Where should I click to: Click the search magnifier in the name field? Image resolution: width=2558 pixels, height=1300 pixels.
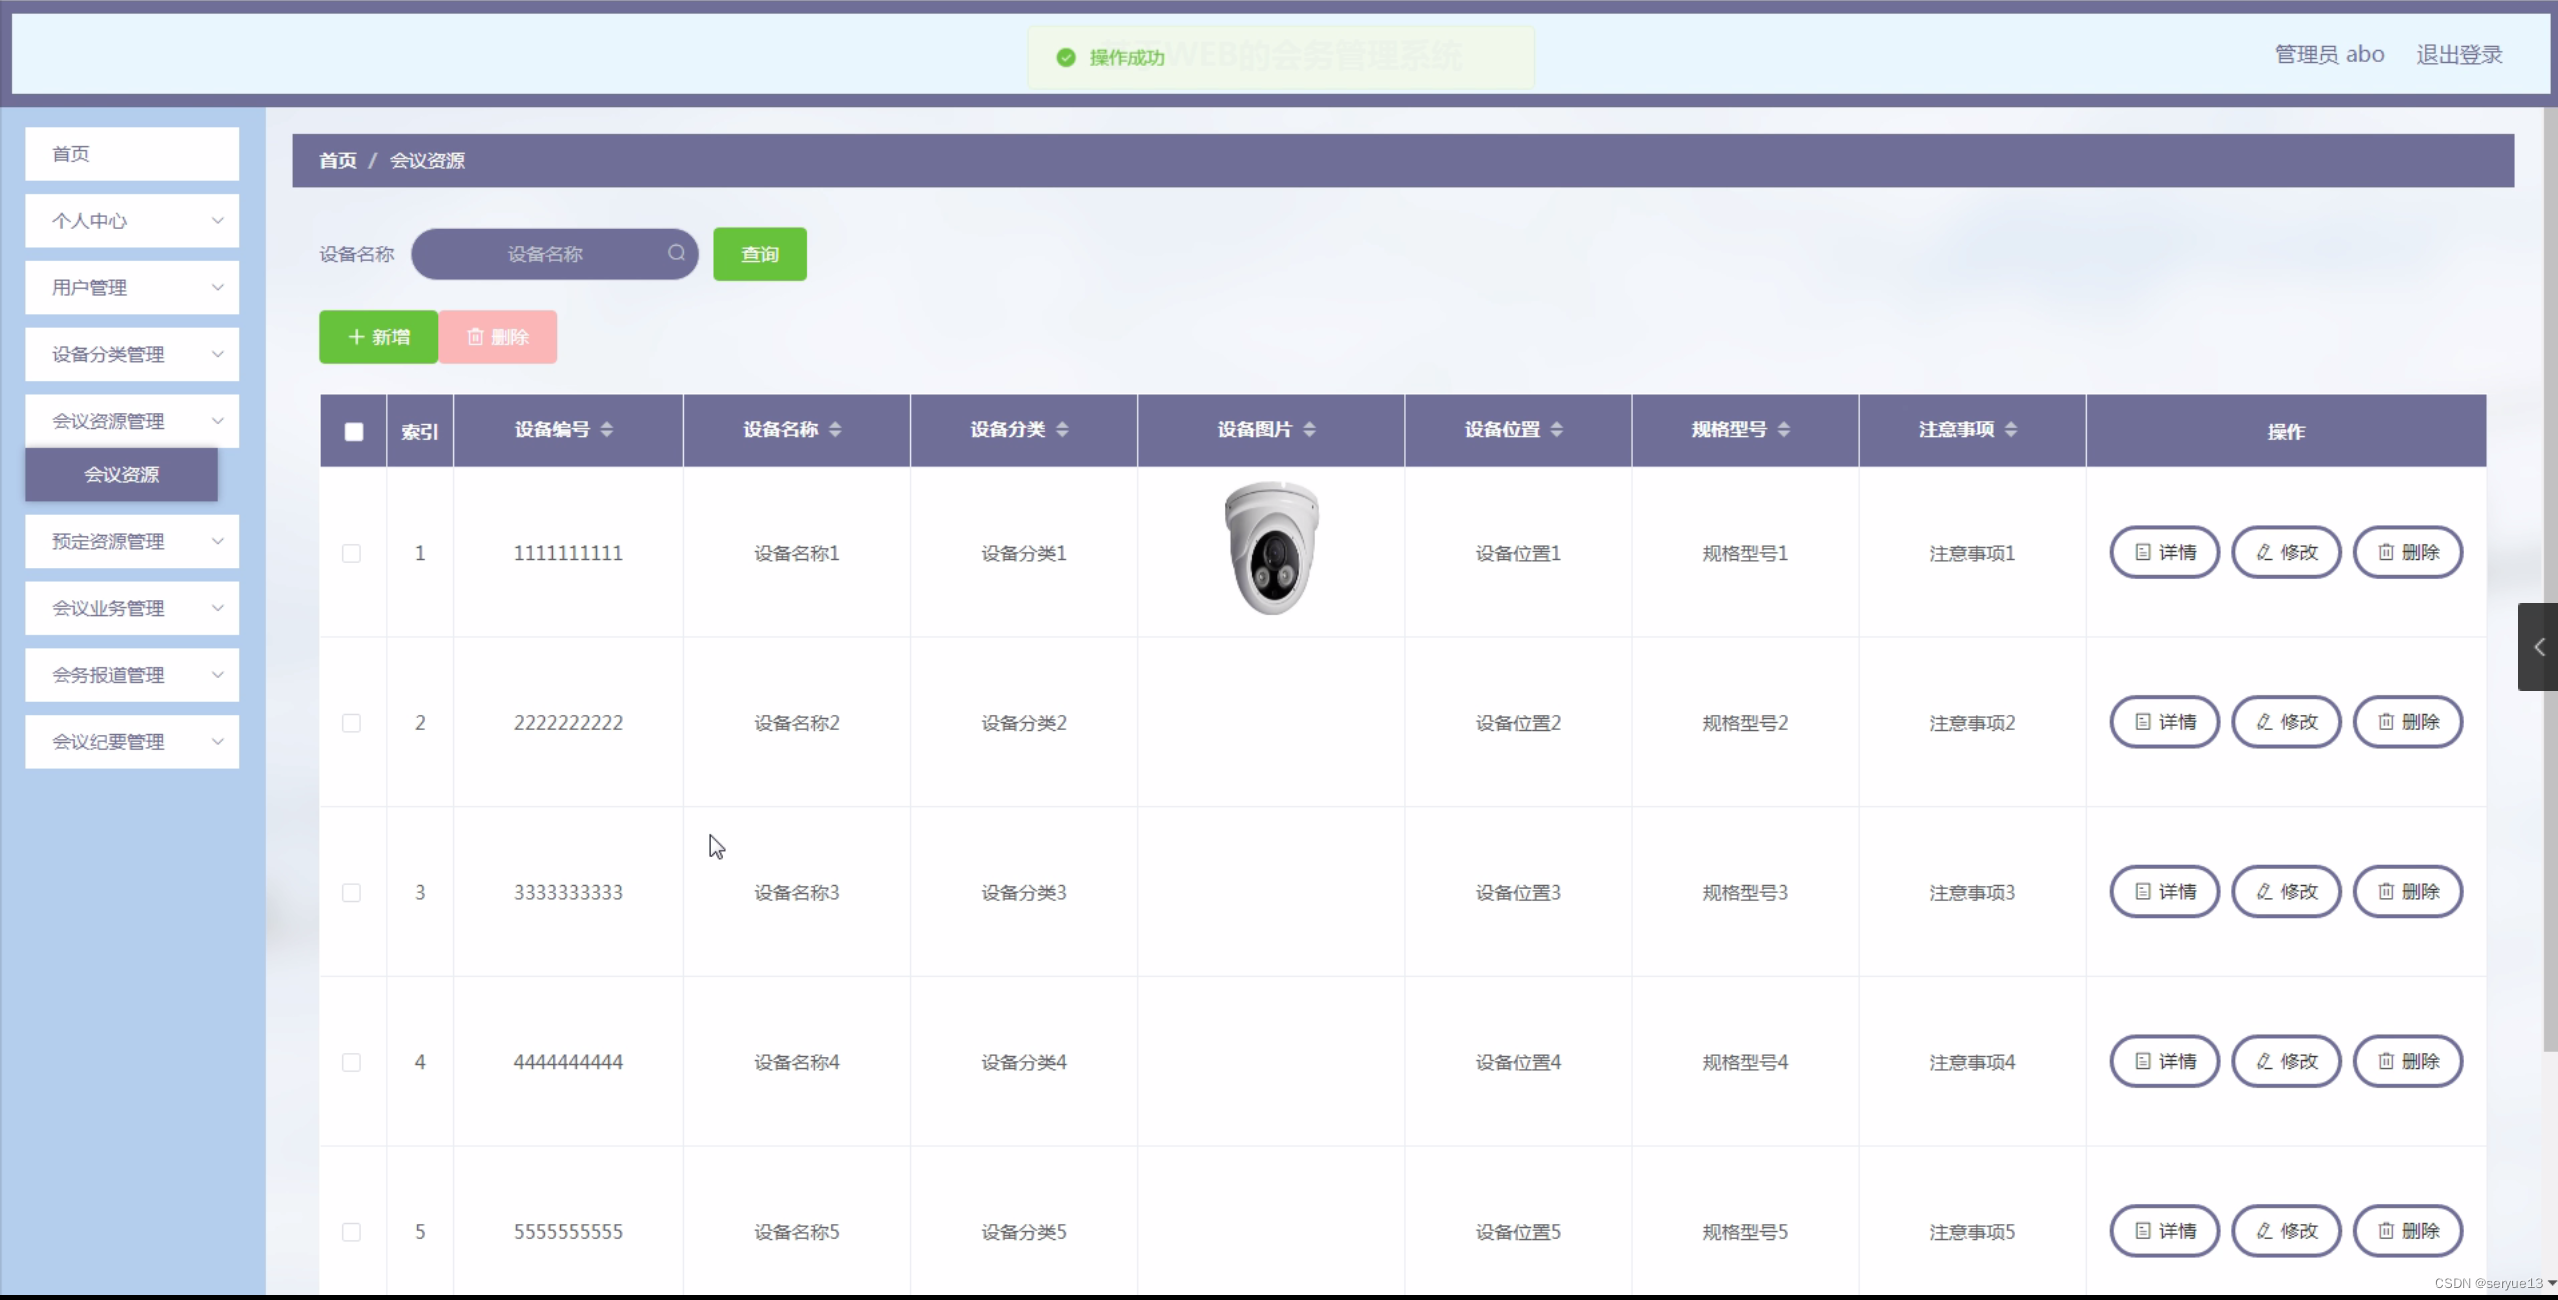tap(675, 253)
